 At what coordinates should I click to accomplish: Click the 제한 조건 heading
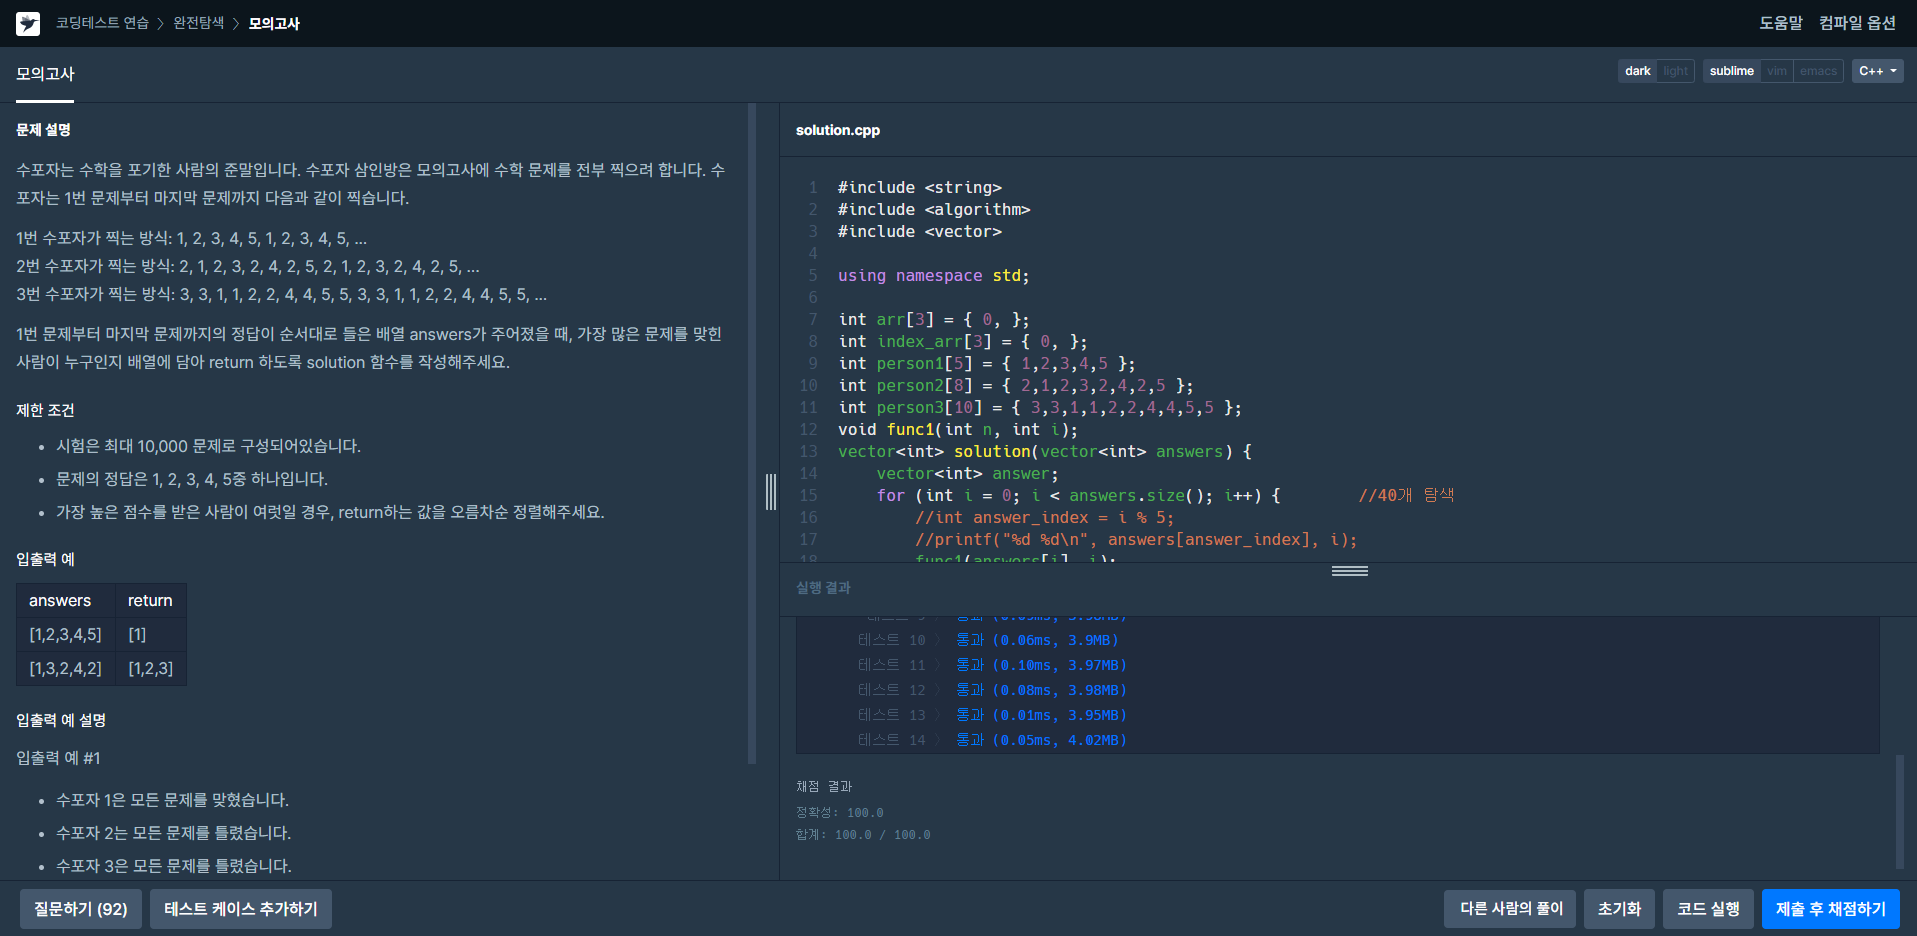pyautogui.click(x=45, y=411)
